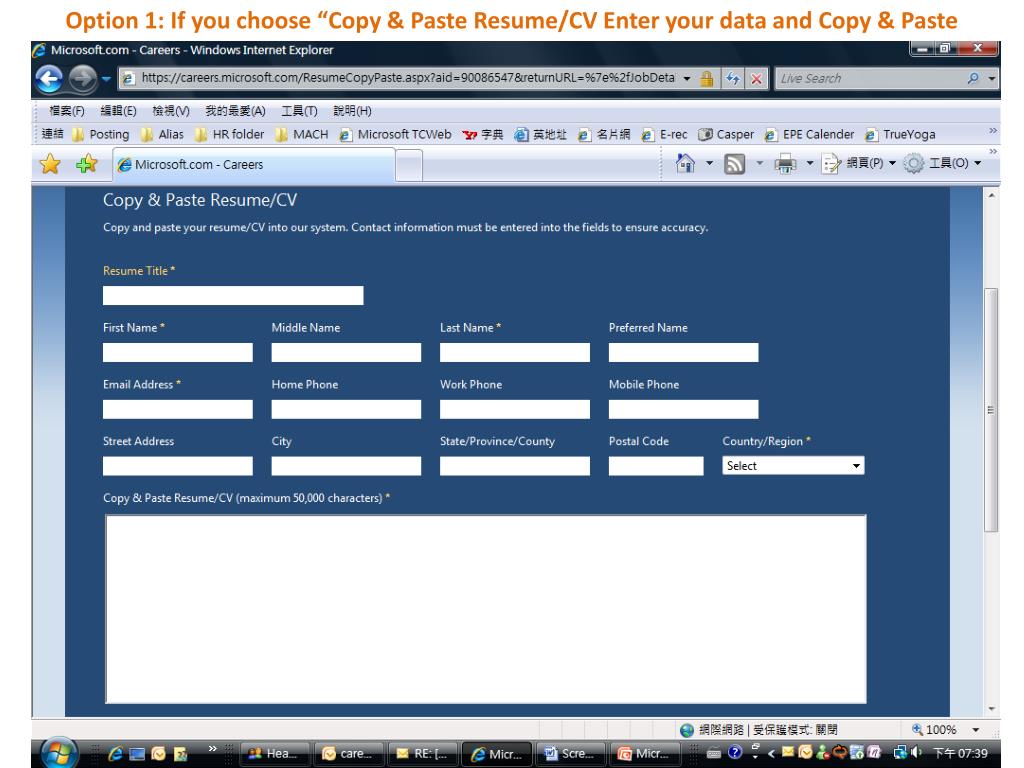Open the Alias favorites folder
The image size is (1024, 768).
pos(163,135)
